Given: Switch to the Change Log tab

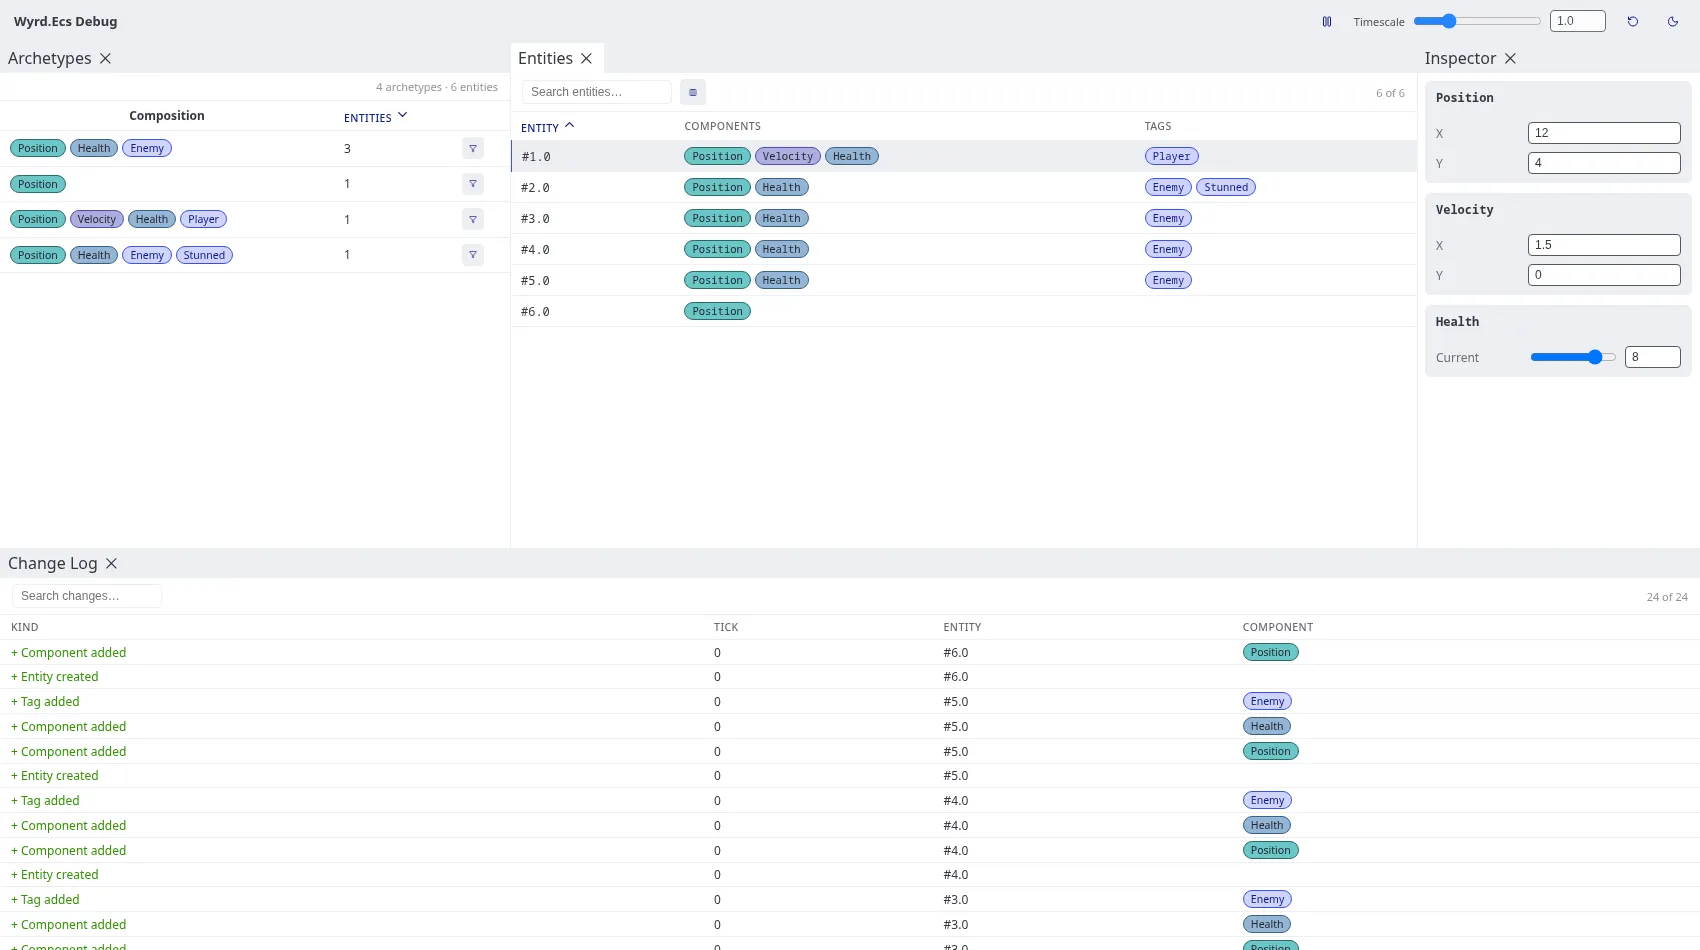Looking at the screenshot, I should click(x=52, y=563).
